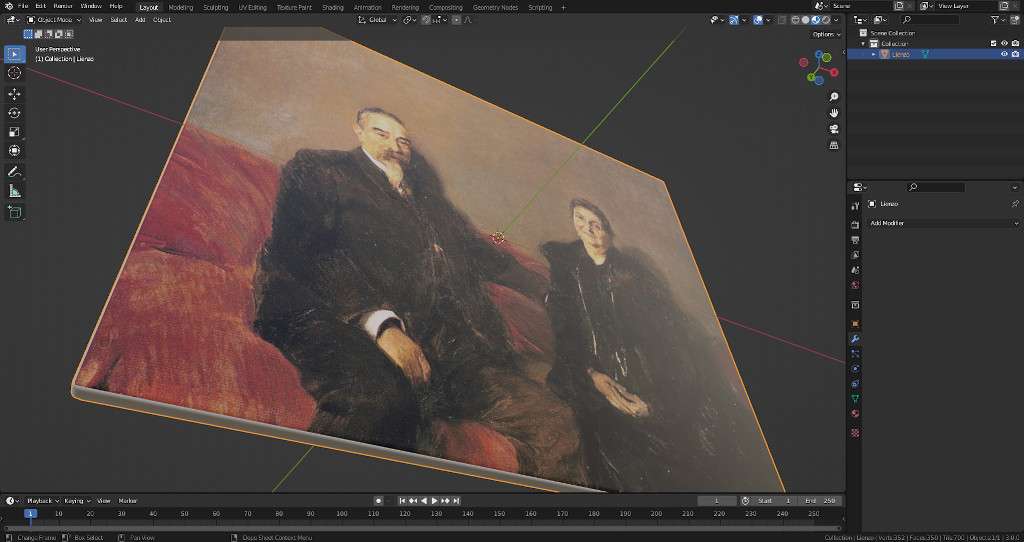1024x542 pixels.
Task: Select the Scale tool
Action: tap(14, 132)
